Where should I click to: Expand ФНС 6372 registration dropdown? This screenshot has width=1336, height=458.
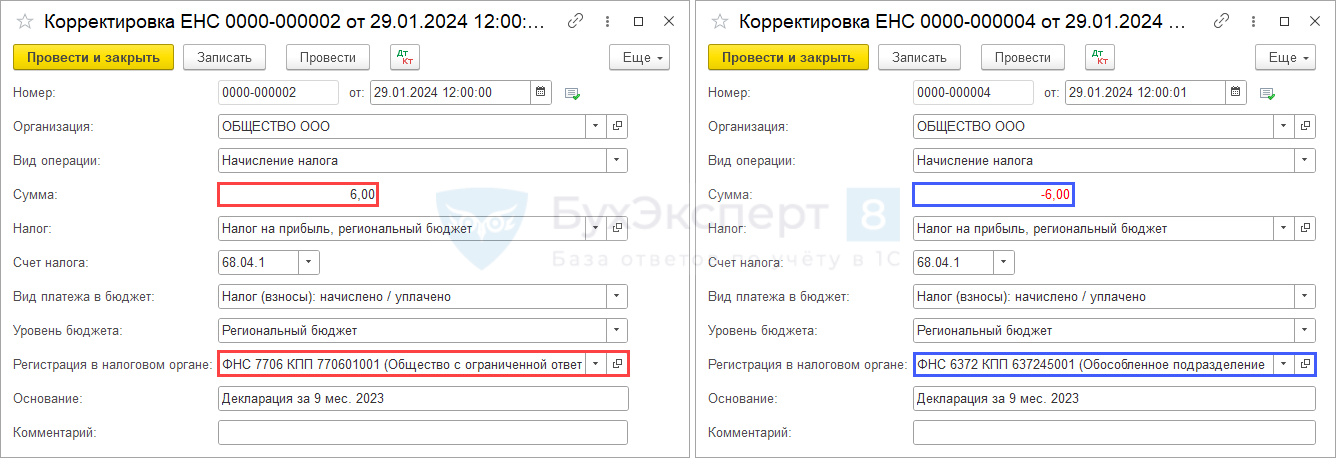1283,365
